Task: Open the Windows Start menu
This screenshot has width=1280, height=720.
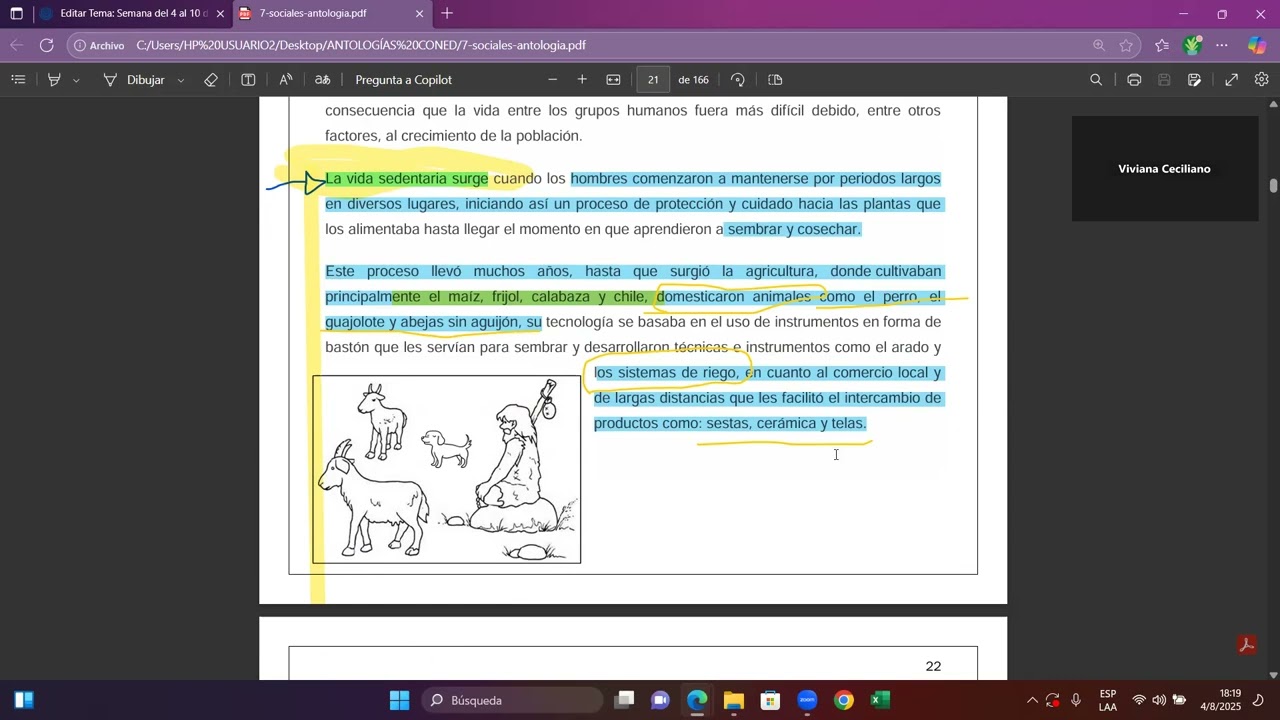Action: coord(399,700)
